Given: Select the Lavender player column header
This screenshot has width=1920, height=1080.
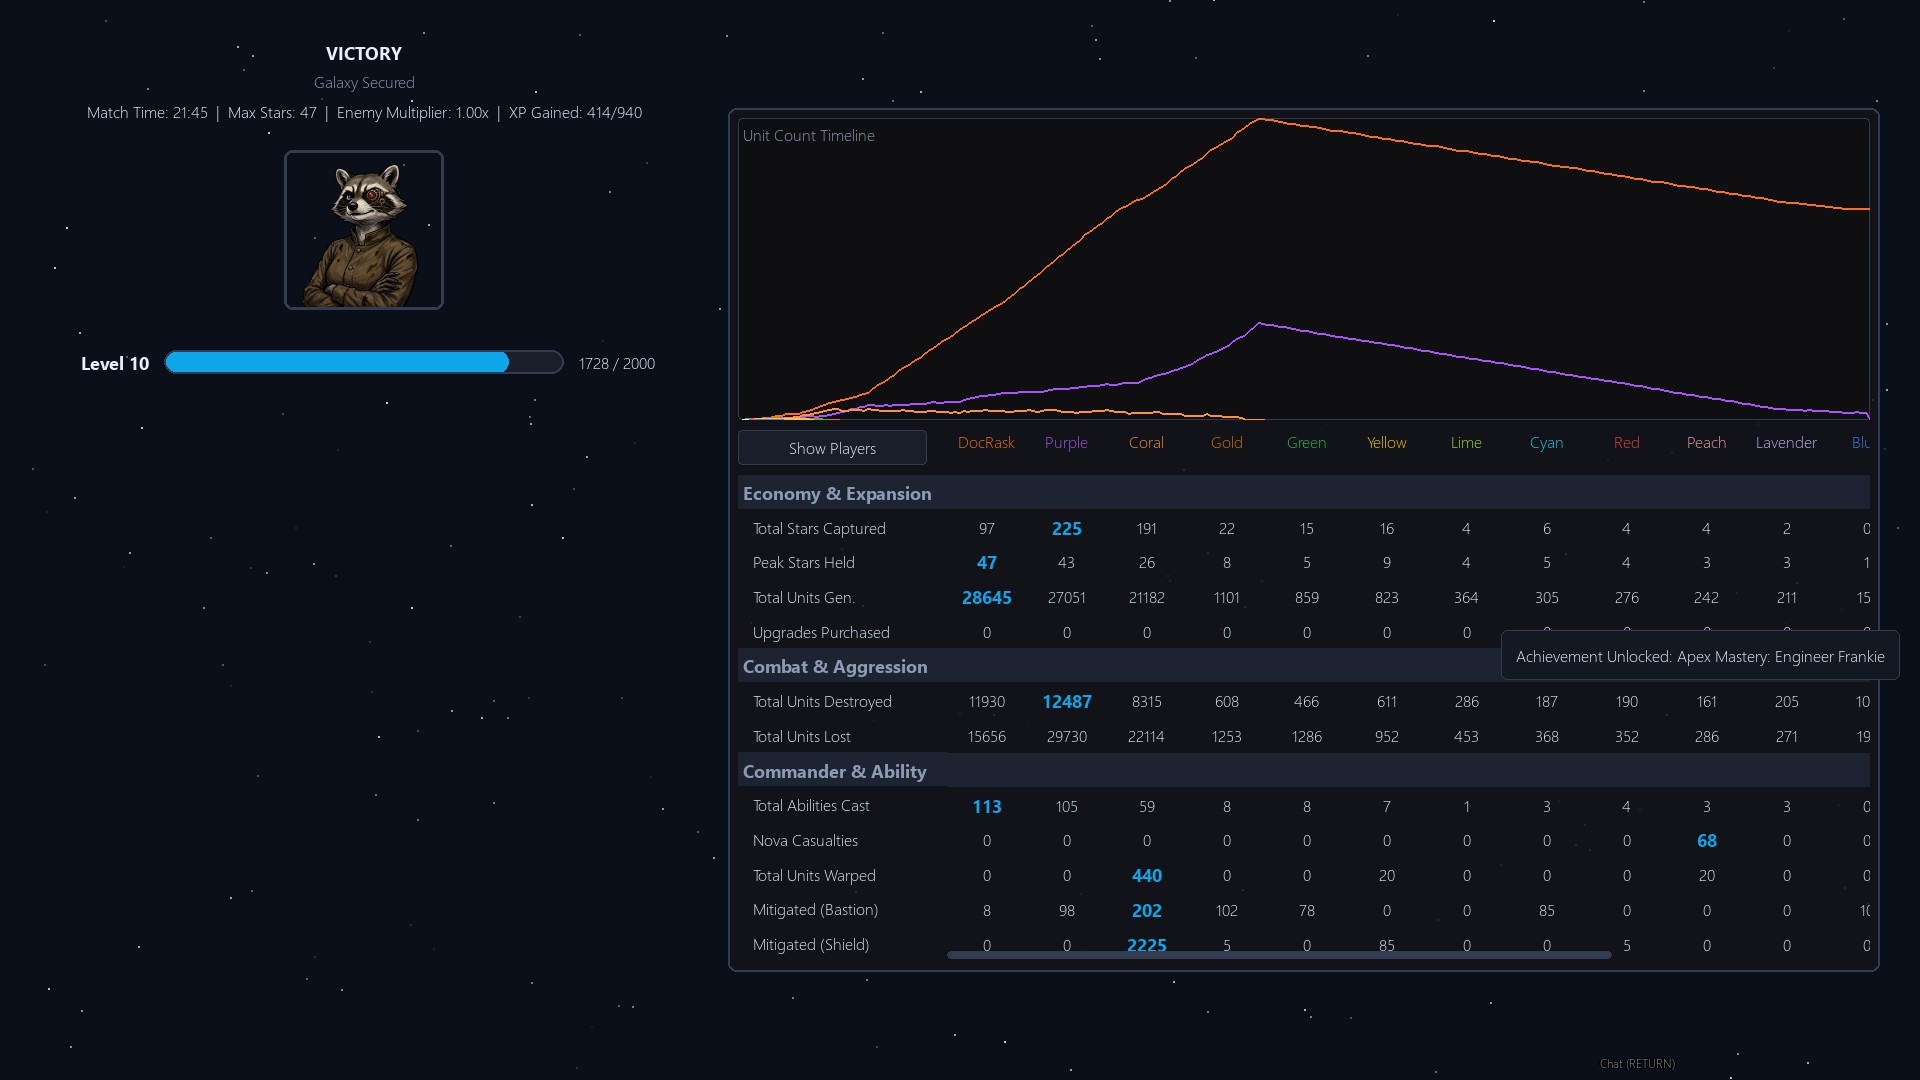Looking at the screenshot, I should 1786,442.
